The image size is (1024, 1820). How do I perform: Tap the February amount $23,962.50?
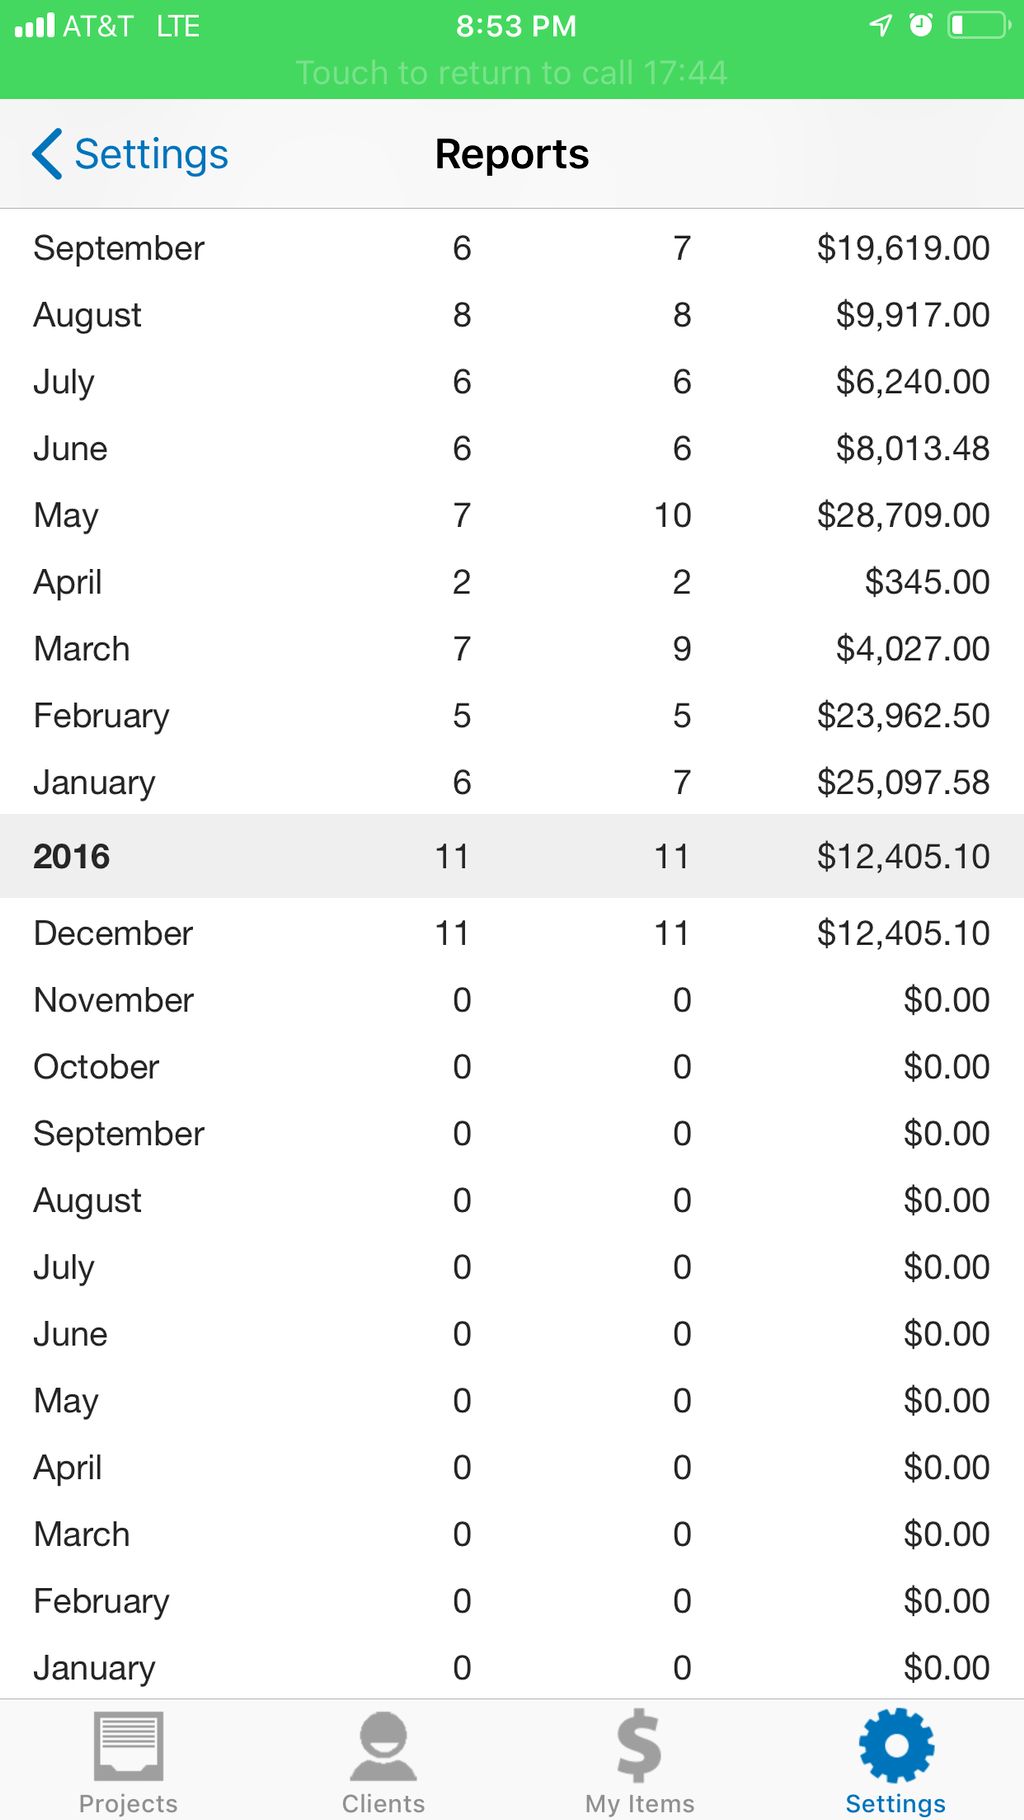(x=903, y=716)
